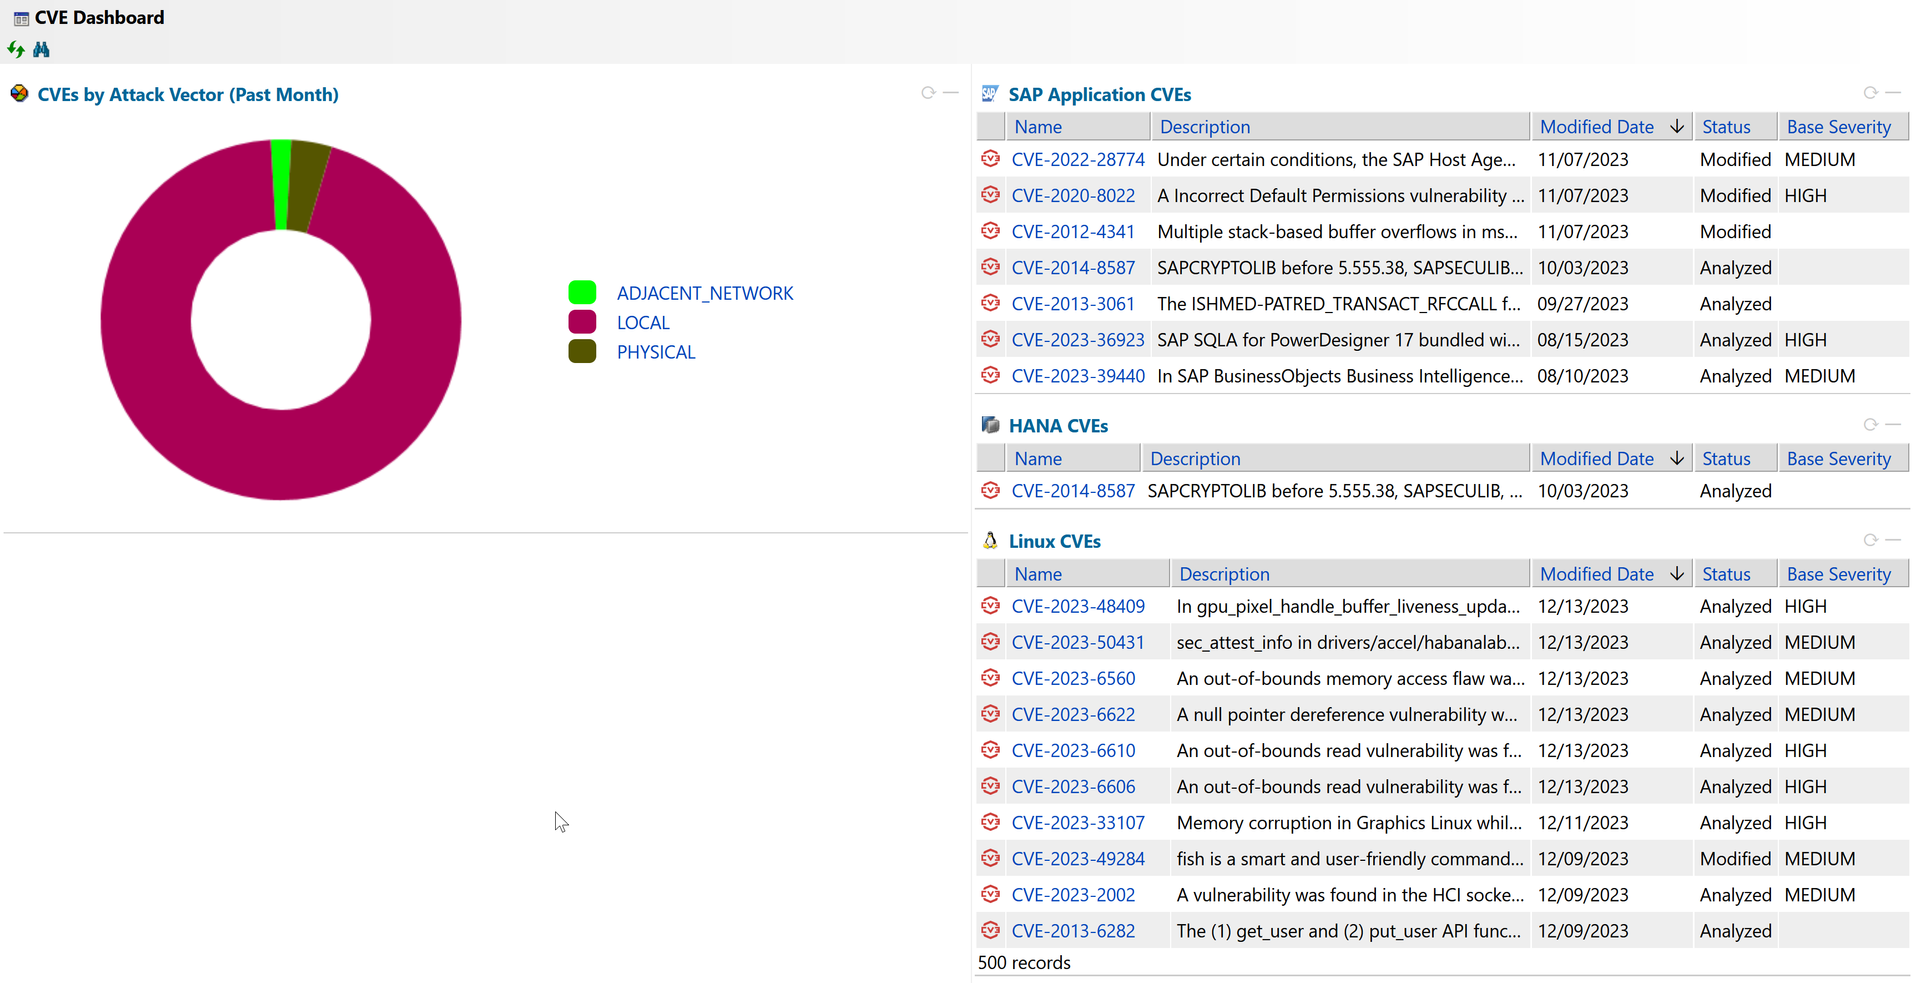Open the CVE-2022-28774 link
This screenshot has height=983, width=1914.
pos(1077,160)
